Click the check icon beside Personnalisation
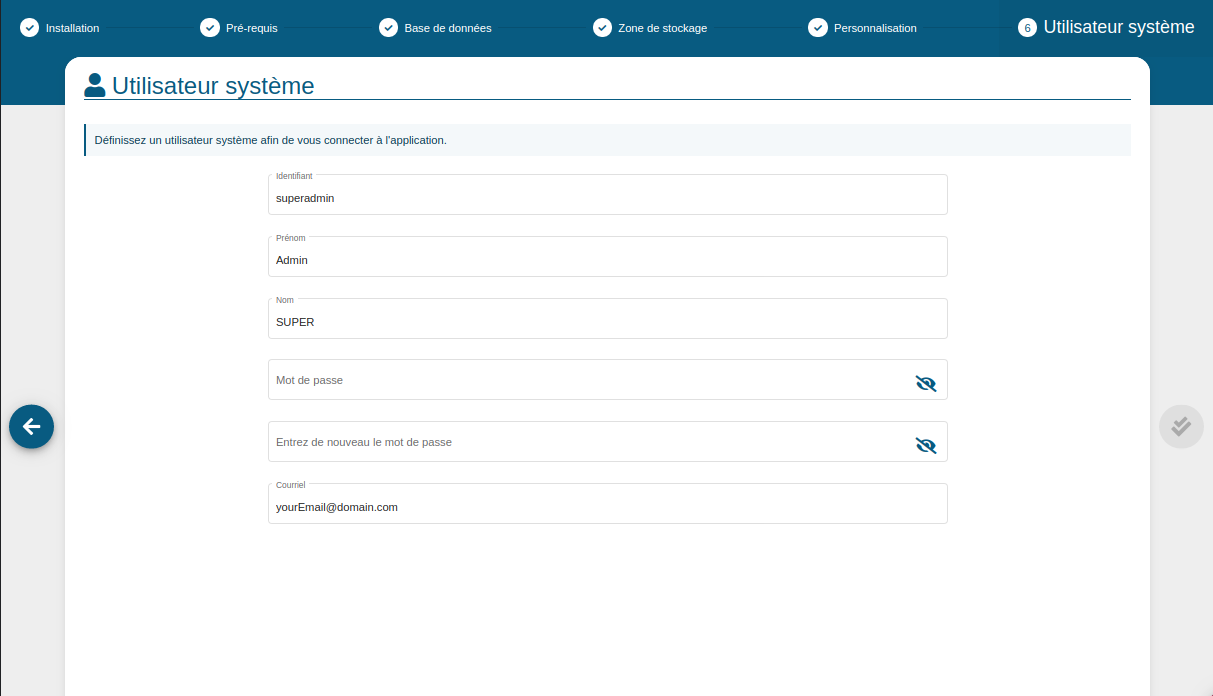This screenshot has width=1213, height=696. [x=820, y=27]
